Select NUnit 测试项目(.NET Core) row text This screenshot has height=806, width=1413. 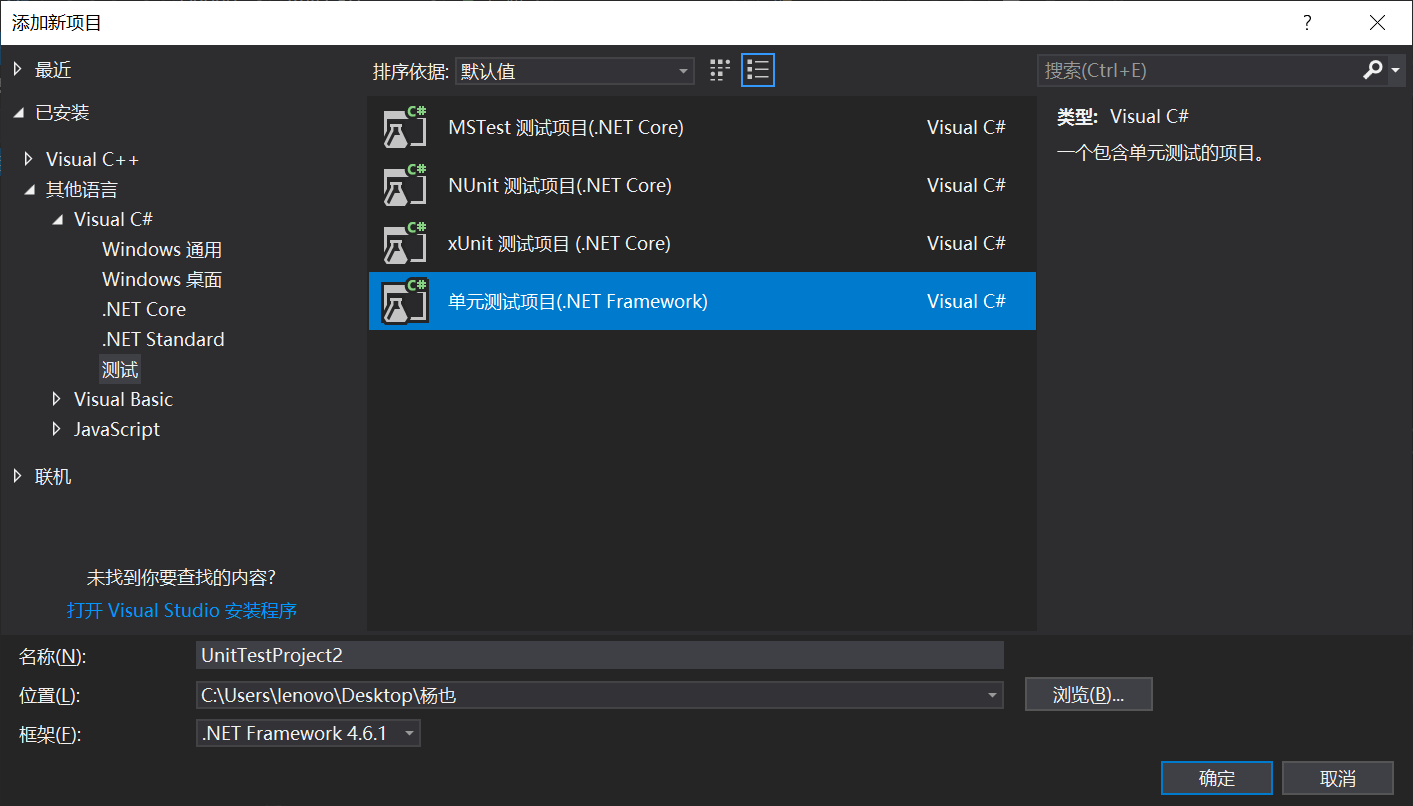pos(560,186)
